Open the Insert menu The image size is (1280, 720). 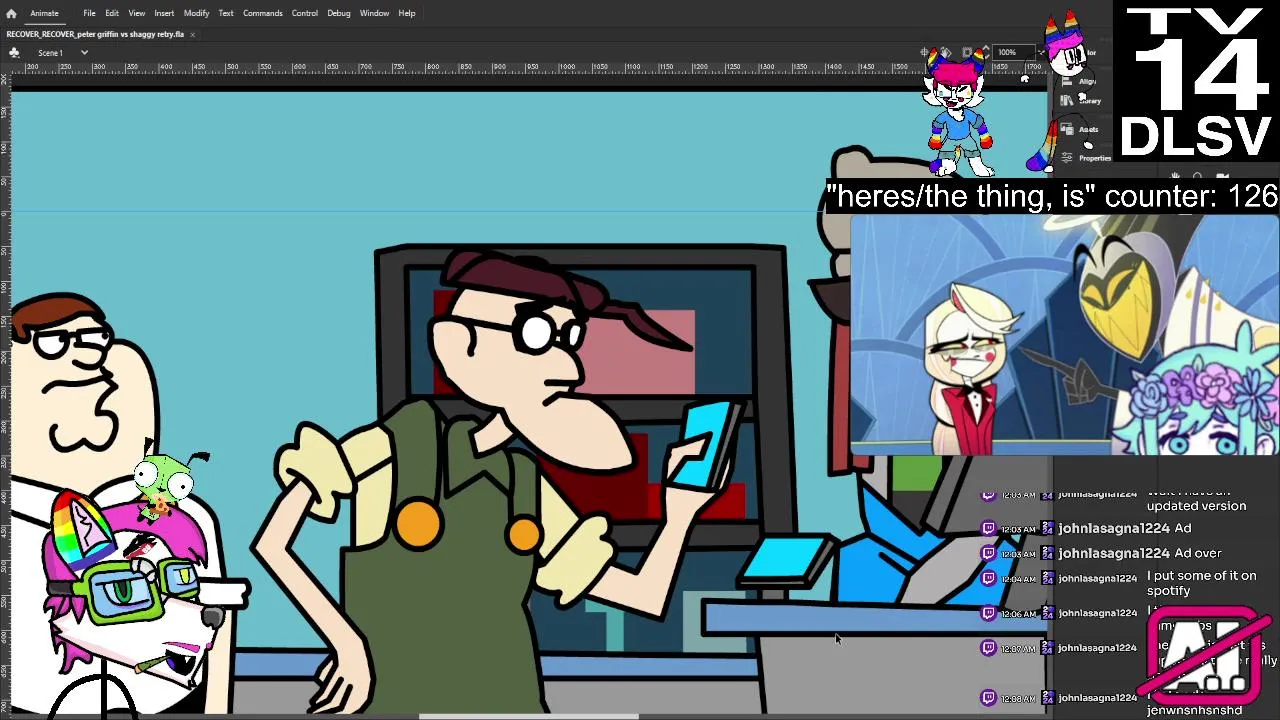pos(164,13)
